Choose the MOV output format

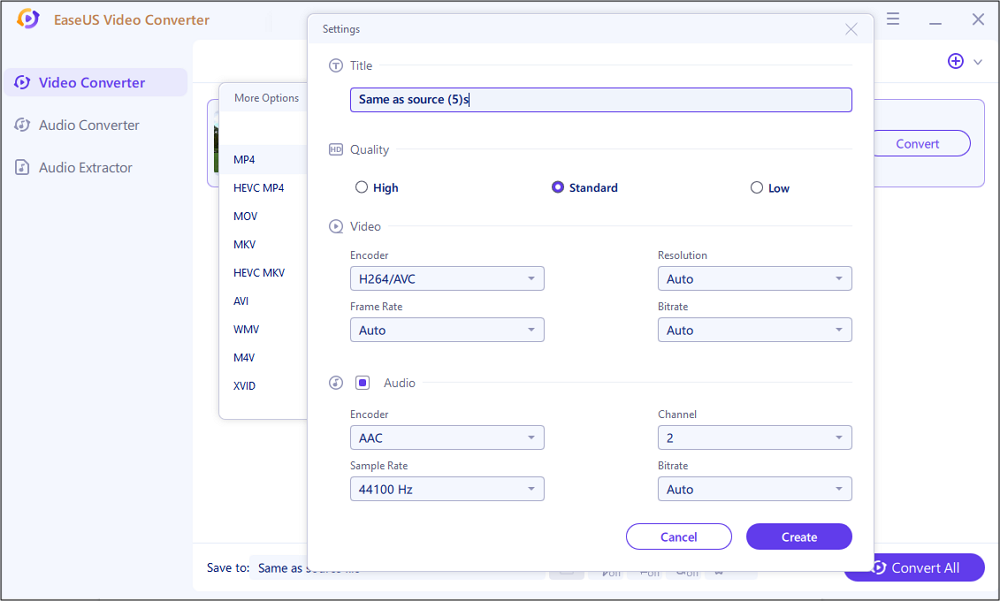coord(244,216)
